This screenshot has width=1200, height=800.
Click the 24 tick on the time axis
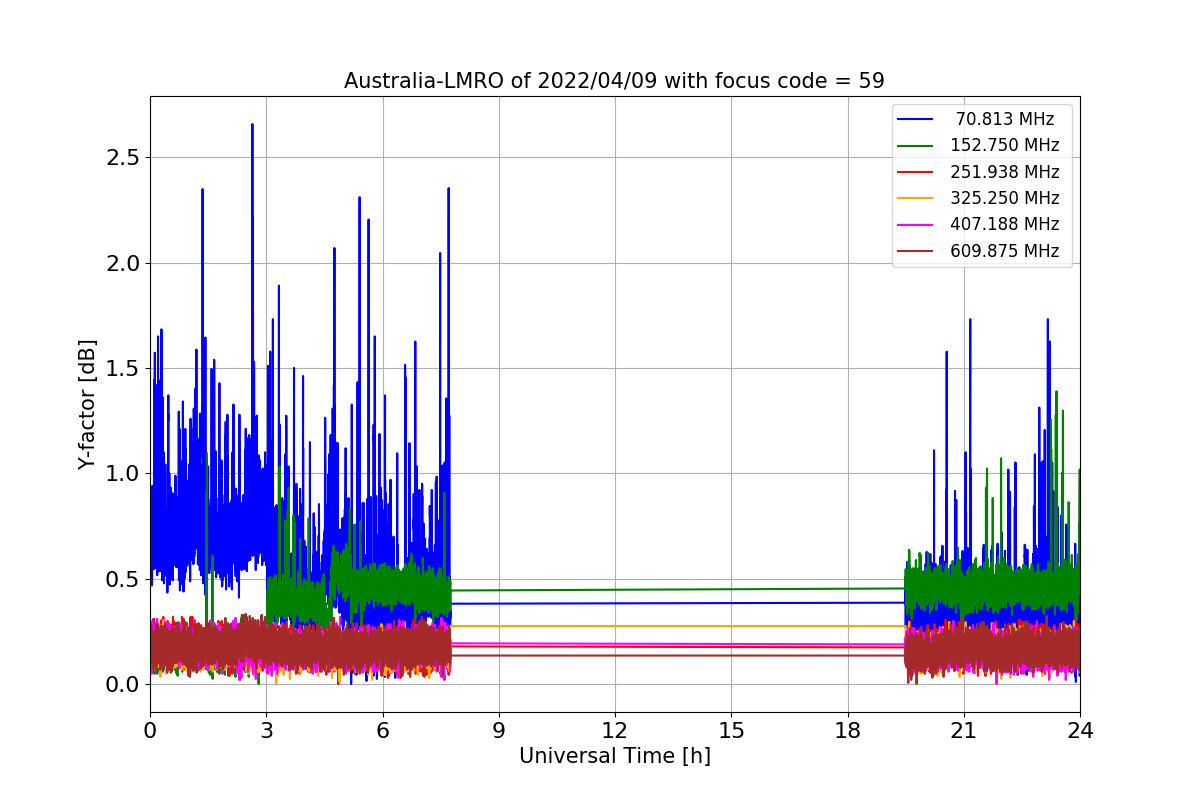[1080, 731]
